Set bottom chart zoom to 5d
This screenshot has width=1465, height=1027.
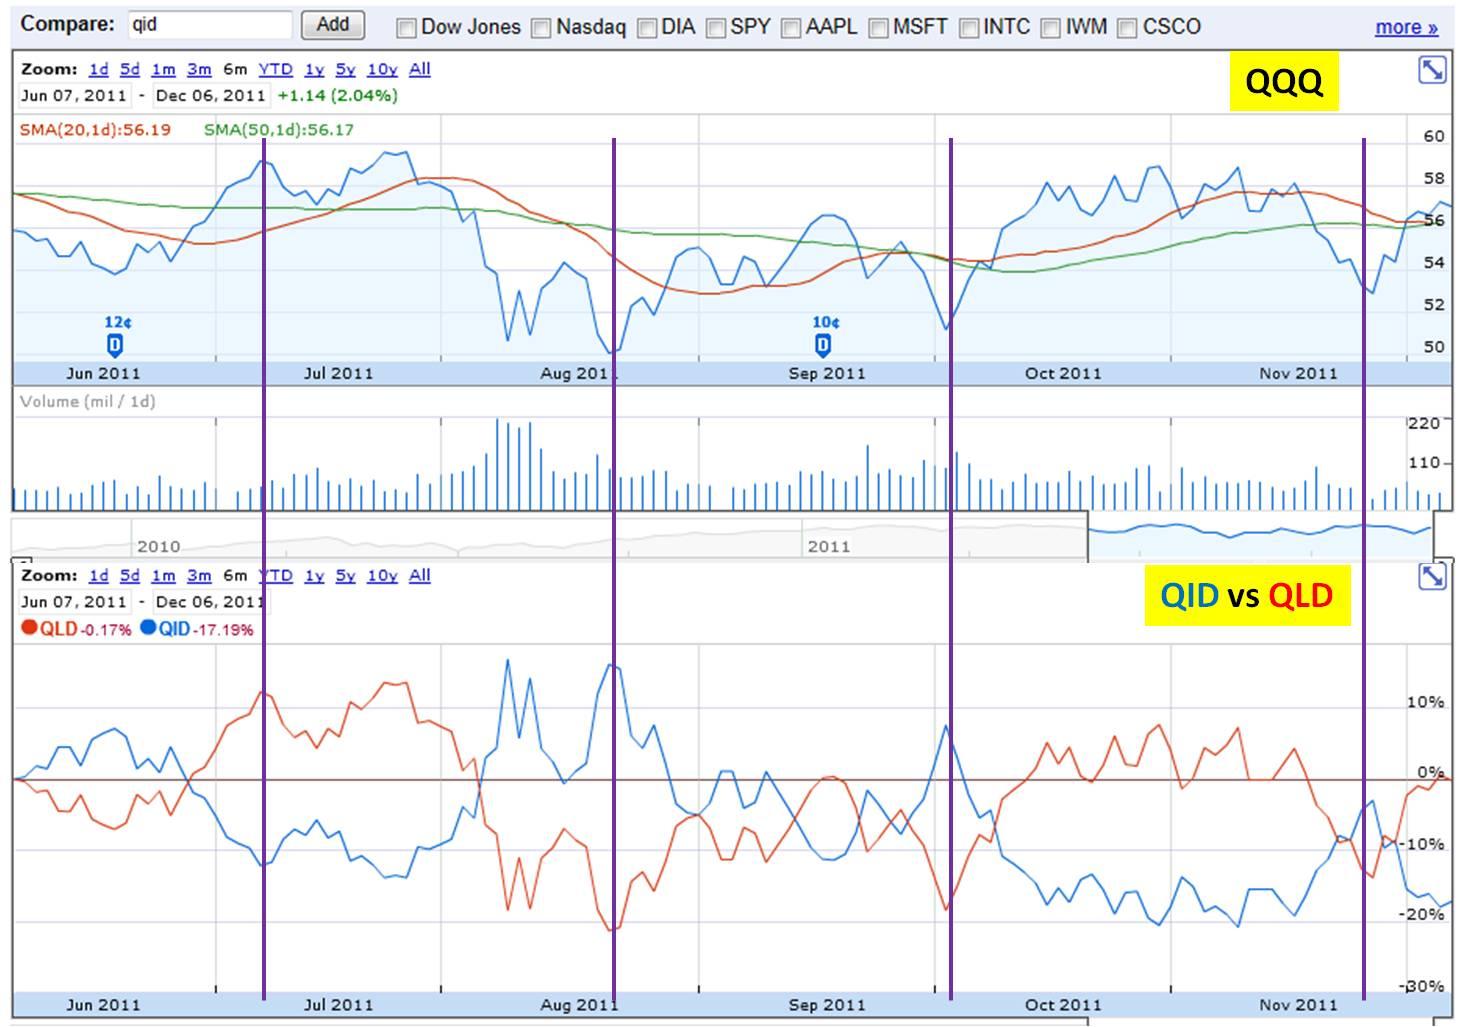click(x=130, y=575)
